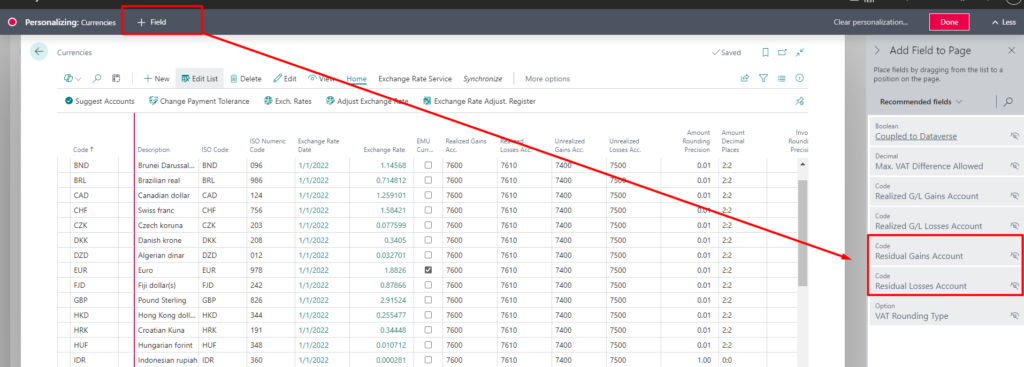The height and width of the screenshot is (367, 1024).
Task: Open the search magnifier in the Currencies toolbar
Action: point(97,78)
